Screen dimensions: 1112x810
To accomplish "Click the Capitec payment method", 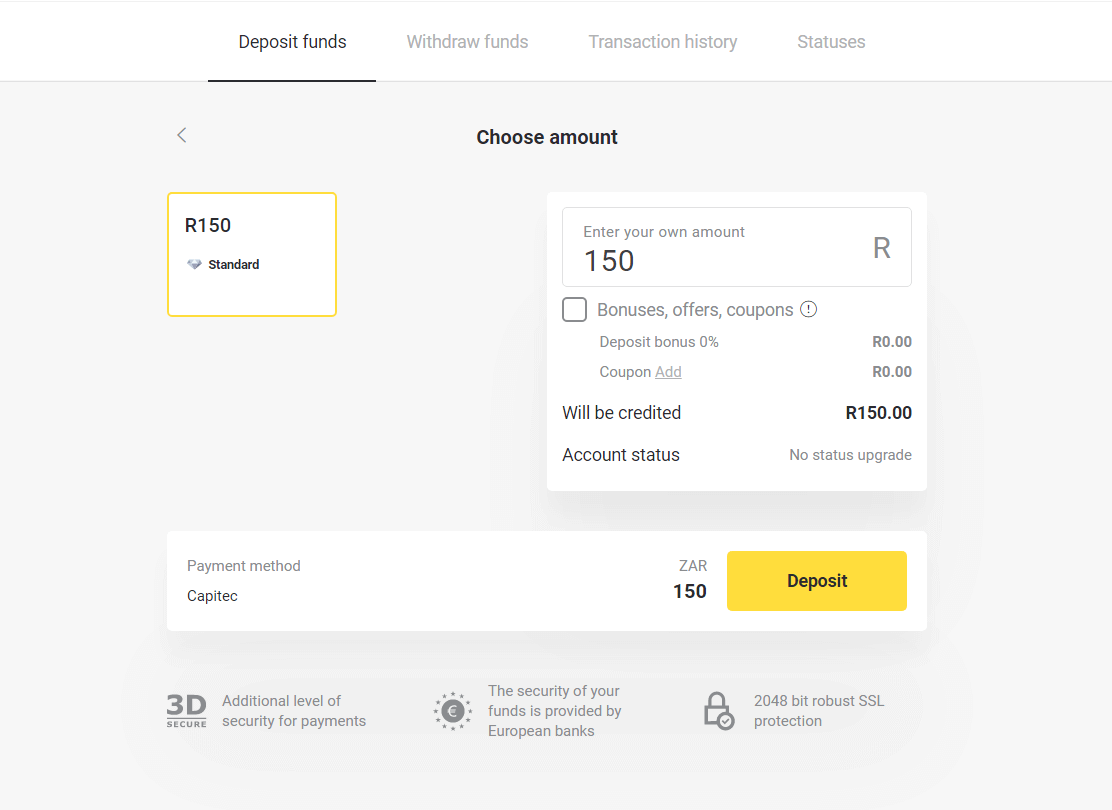I will tap(212, 596).
